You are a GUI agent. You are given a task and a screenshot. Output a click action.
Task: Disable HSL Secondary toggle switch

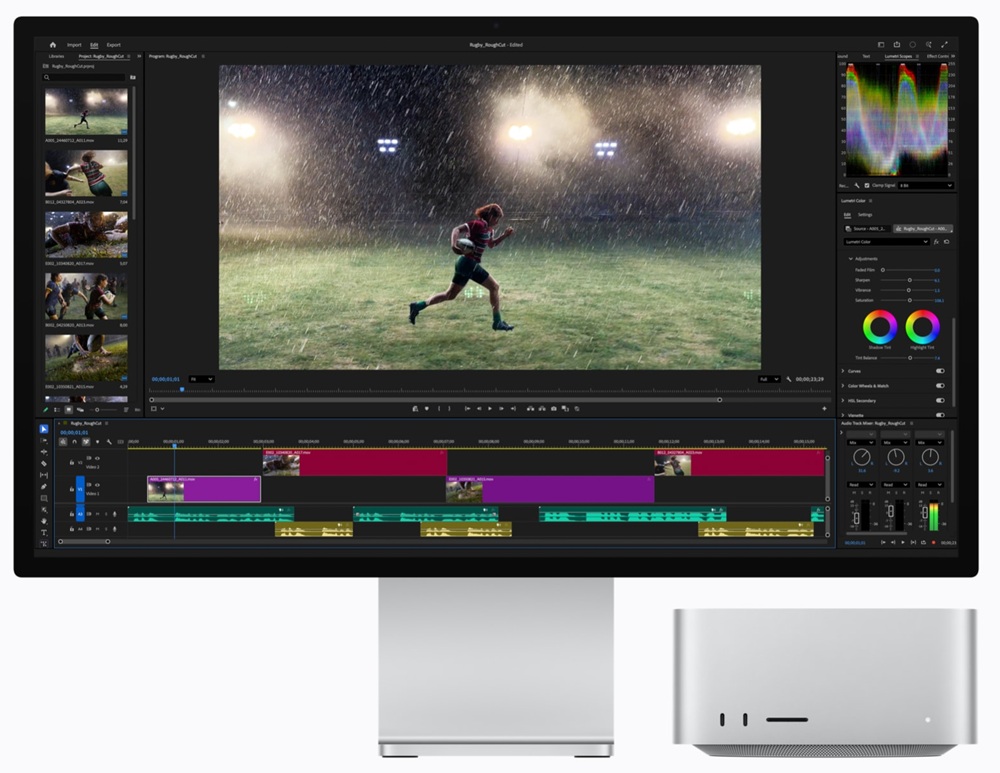click(940, 401)
